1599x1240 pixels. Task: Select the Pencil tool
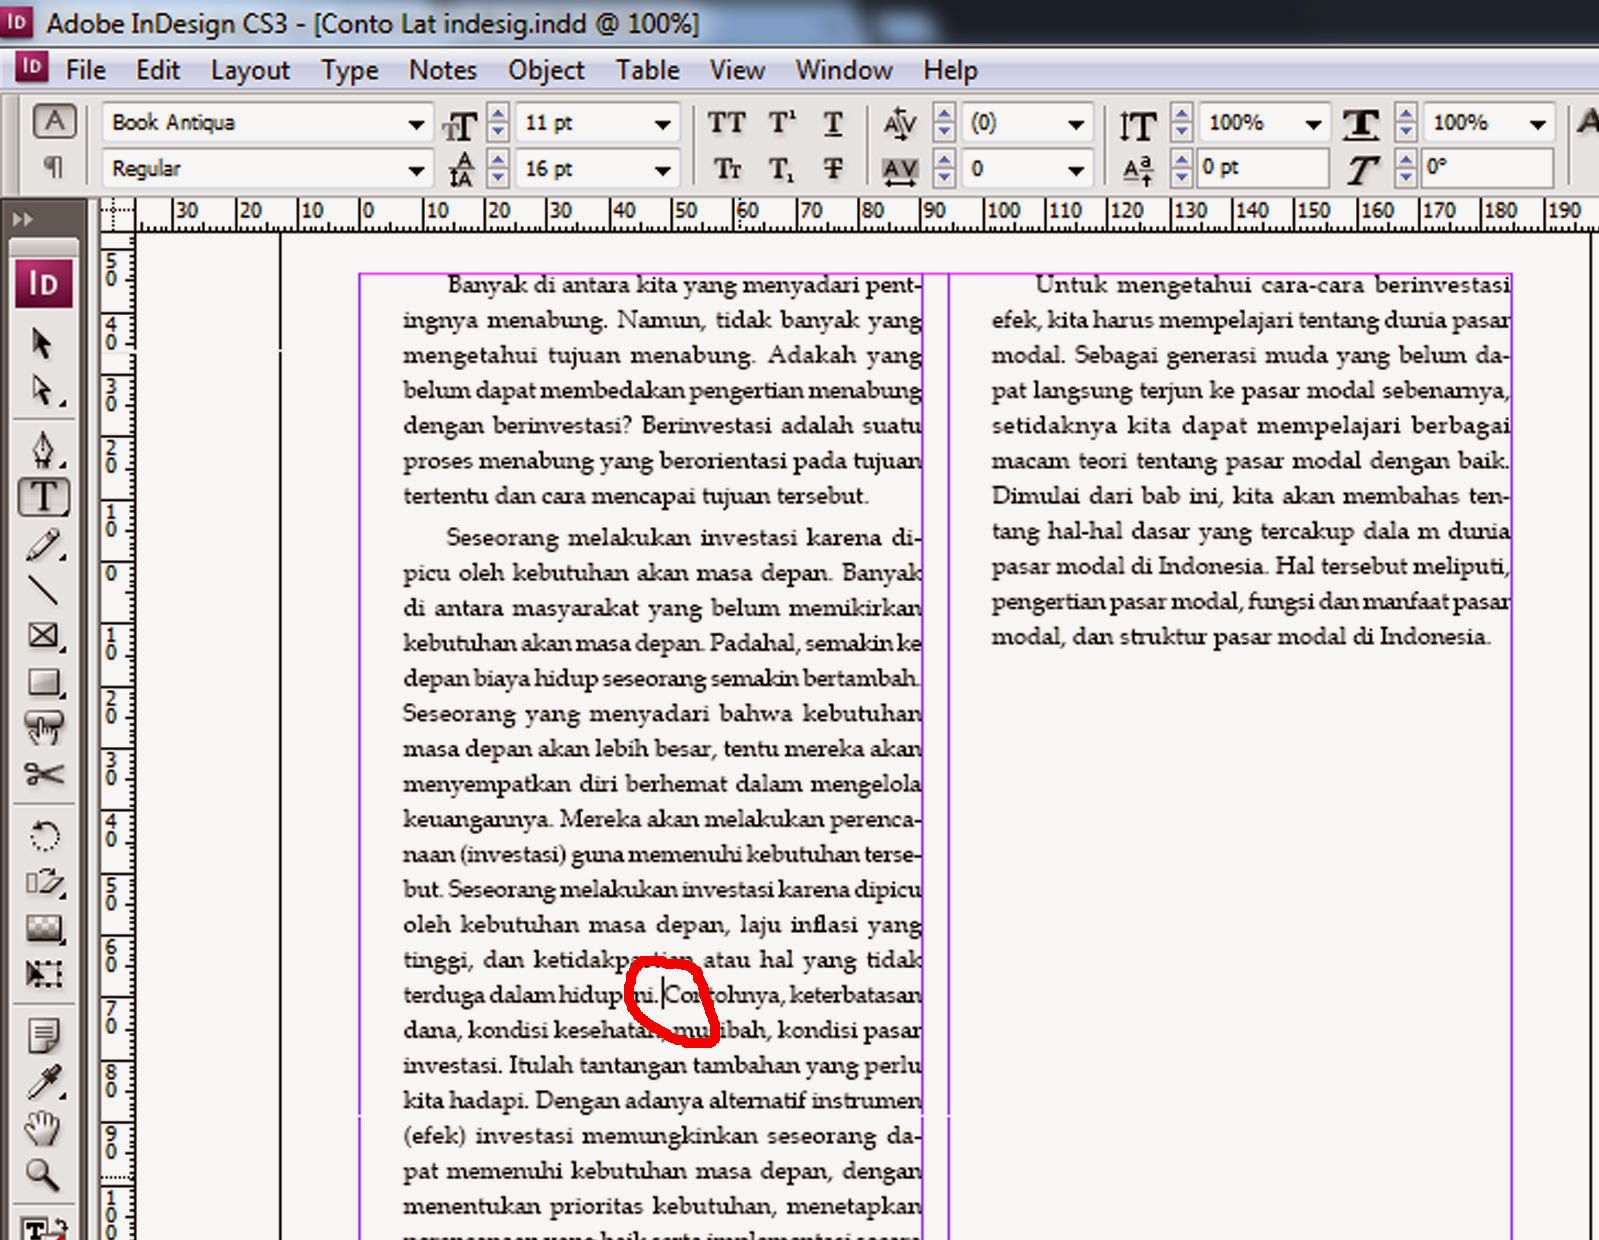(42, 545)
